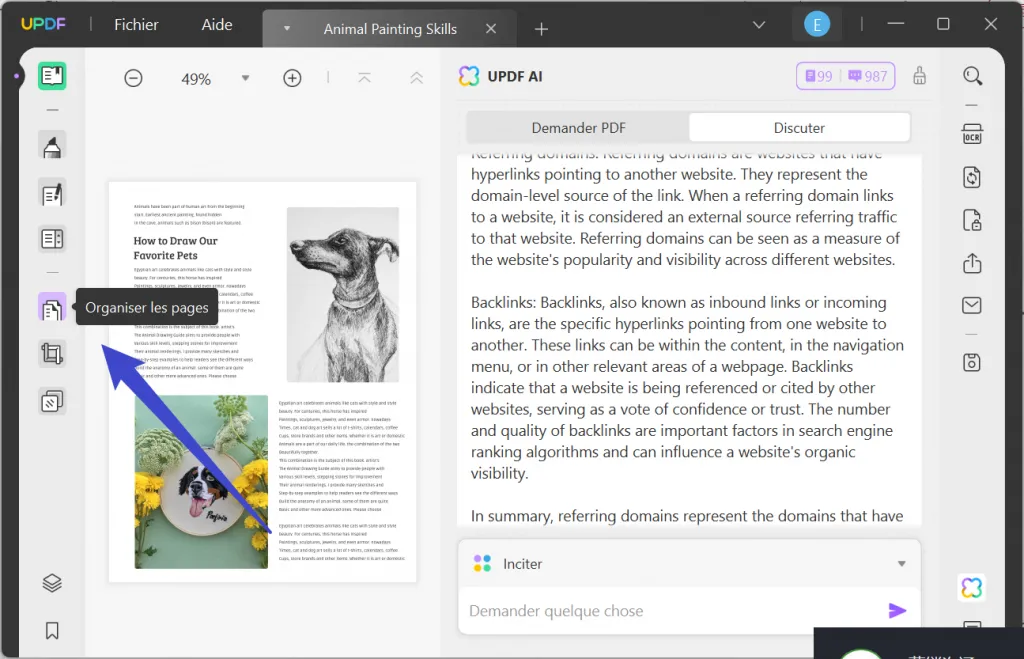The width and height of the screenshot is (1024, 659).
Task: Switch to the Discuter tab
Action: pos(799,127)
